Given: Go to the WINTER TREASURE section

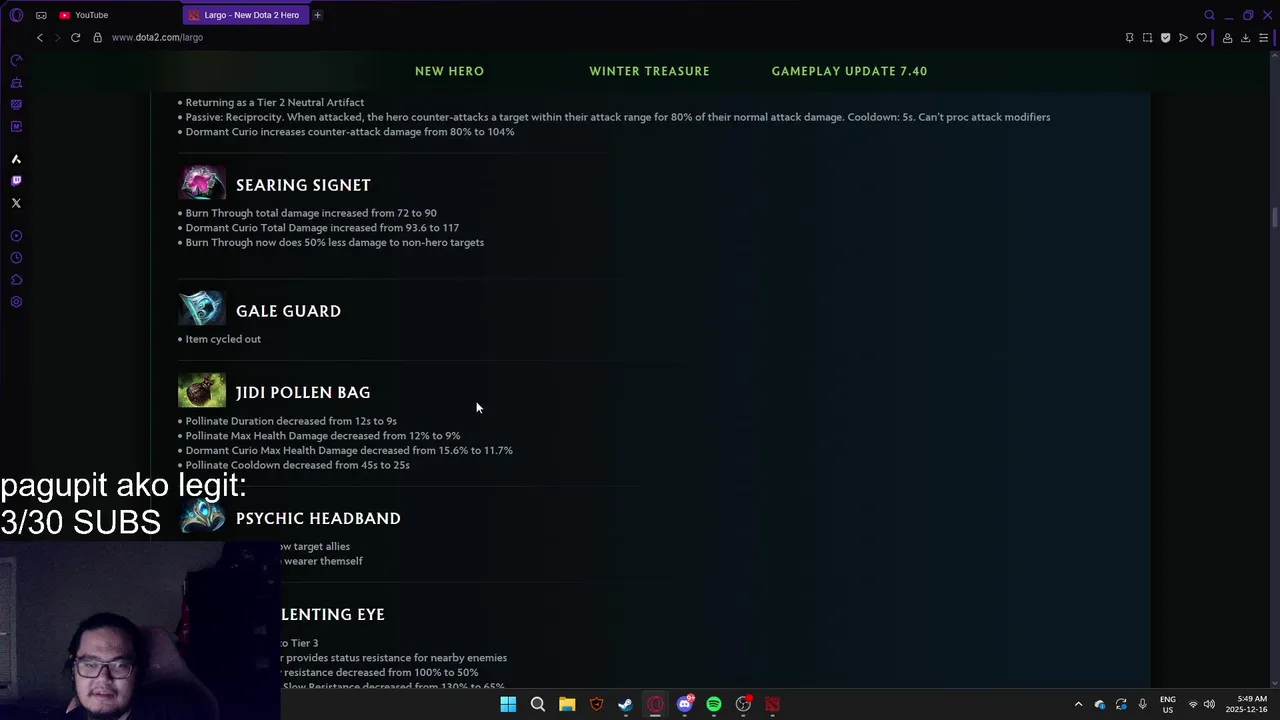Looking at the screenshot, I should [x=649, y=71].
